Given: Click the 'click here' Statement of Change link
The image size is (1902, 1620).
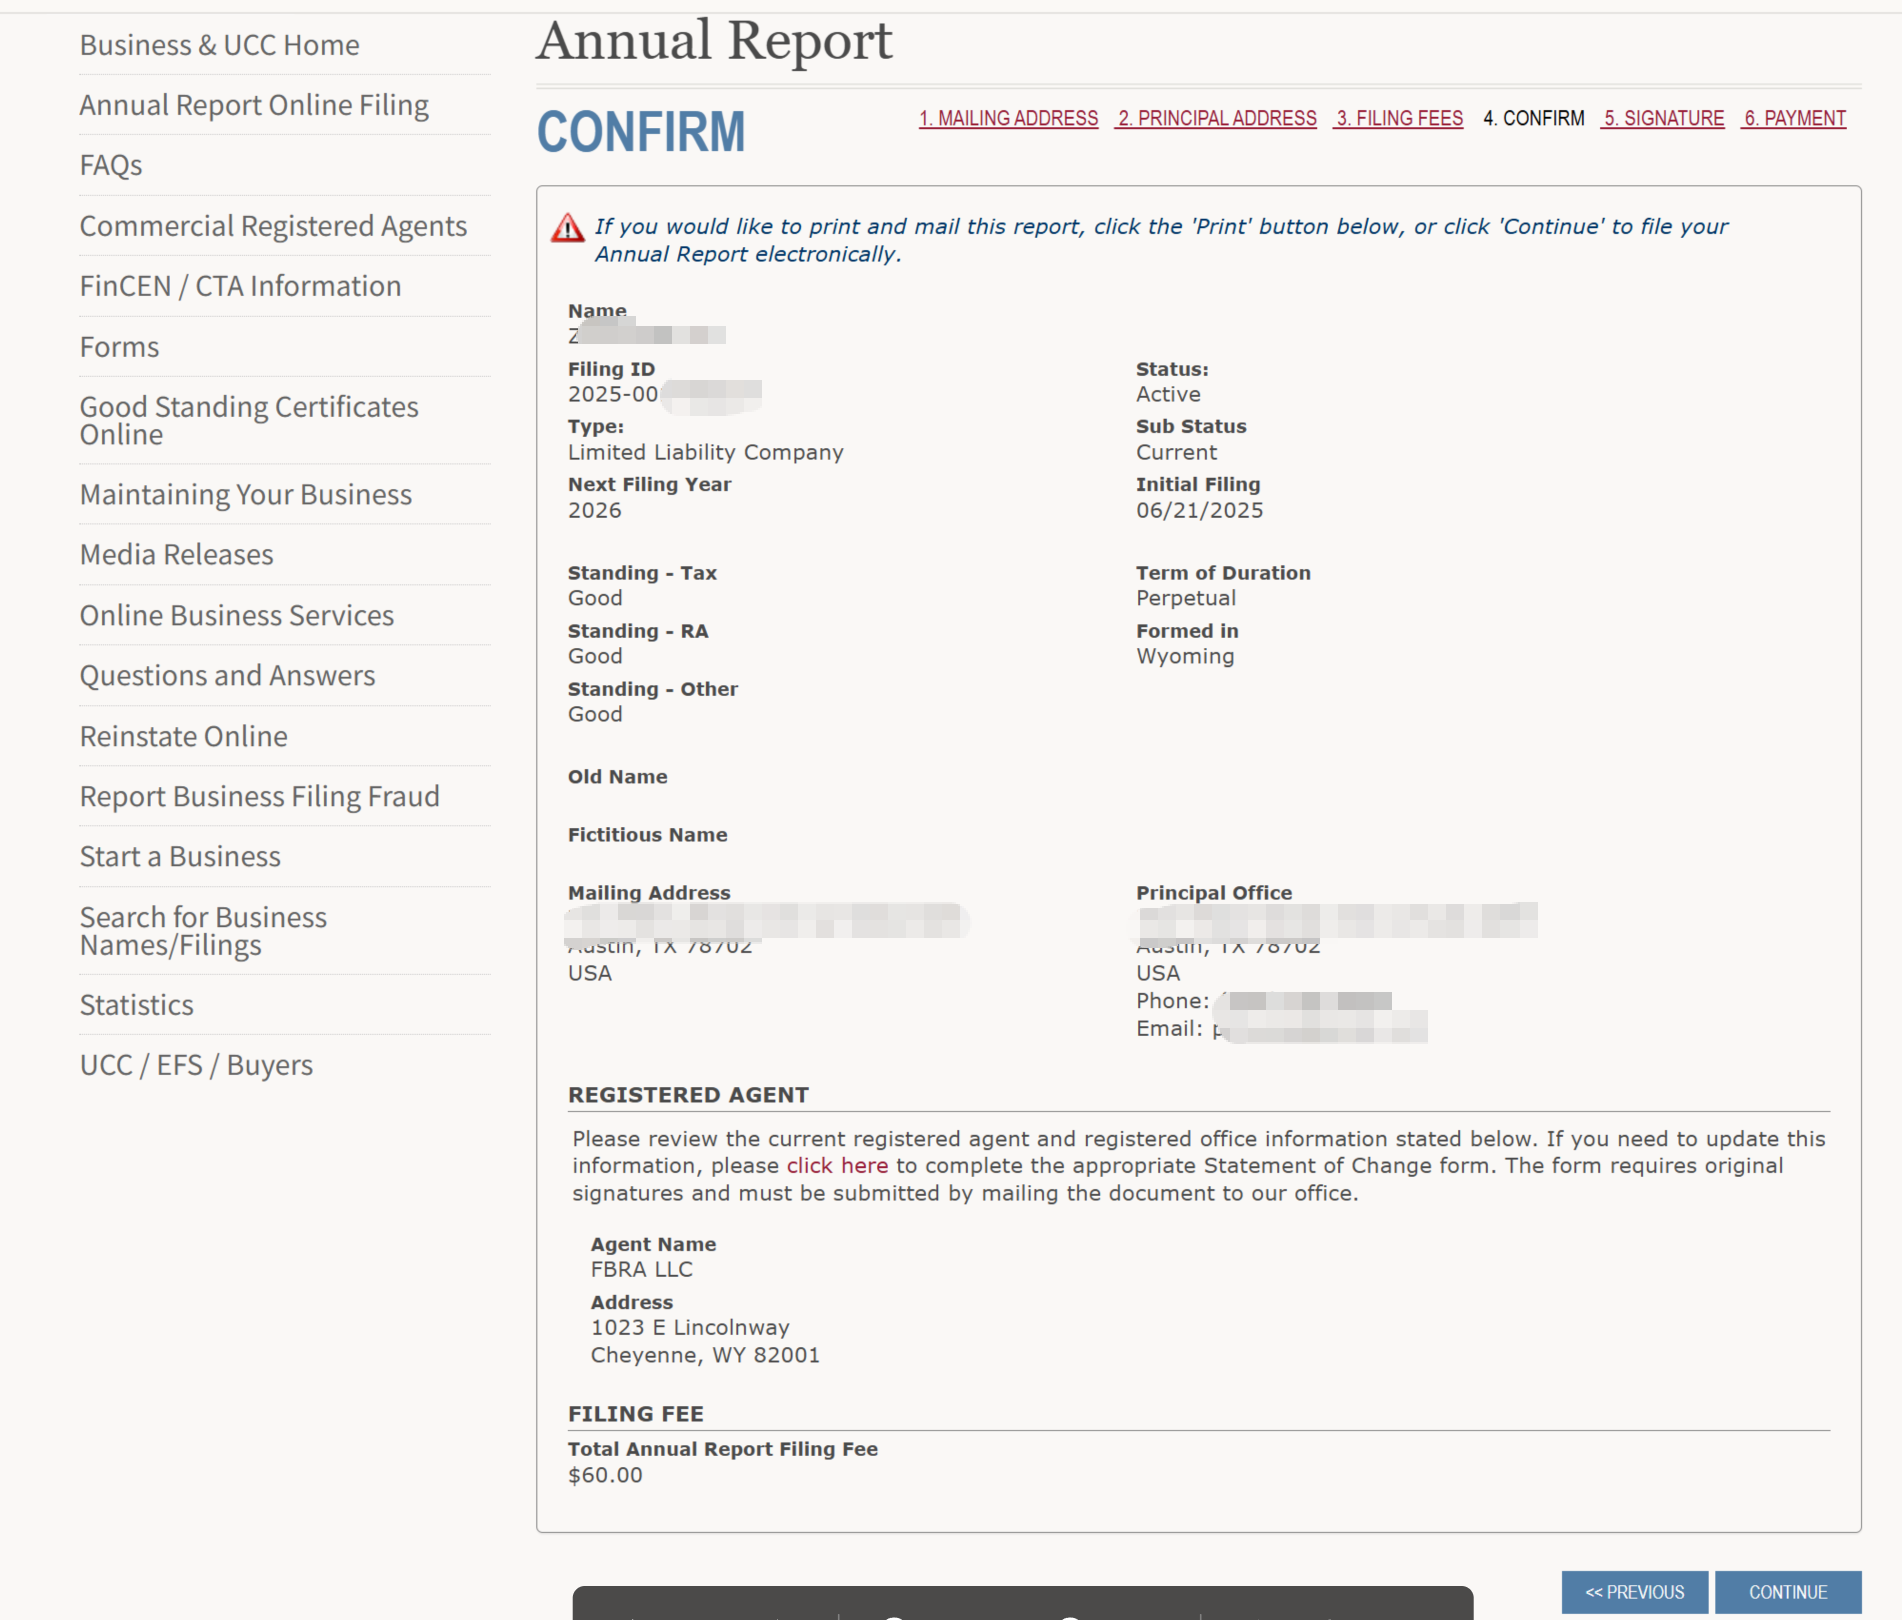Looking at the screenshot, I should click(x=837, y=1166).
